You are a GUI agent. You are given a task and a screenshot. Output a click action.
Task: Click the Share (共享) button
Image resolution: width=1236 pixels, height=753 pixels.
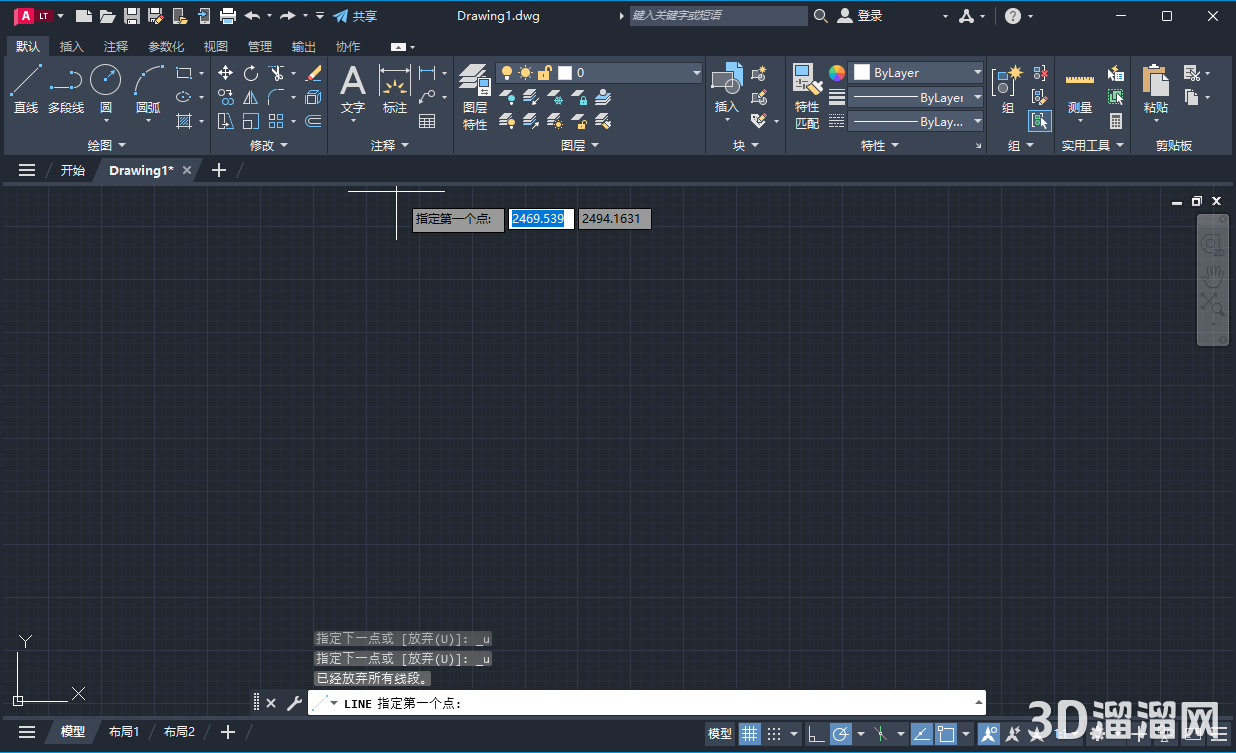[x=355, y=15]
